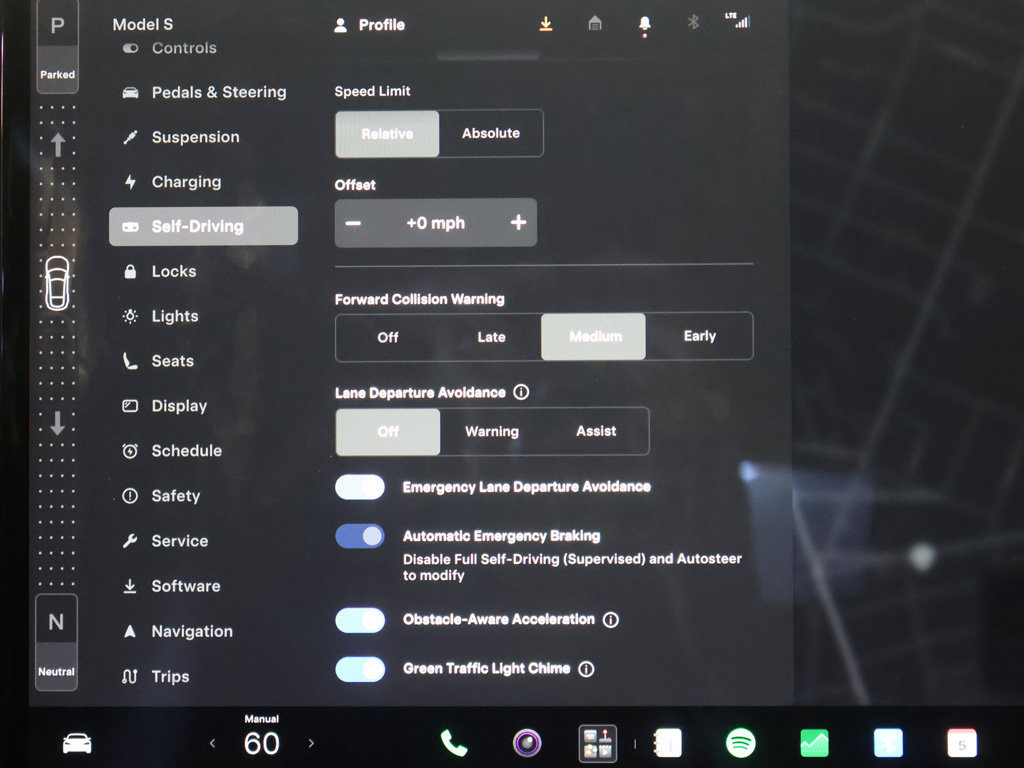Viewport: 1024px width, 768px height.
Task: Increase the speed offset with plus
Action: click(519, 223)
